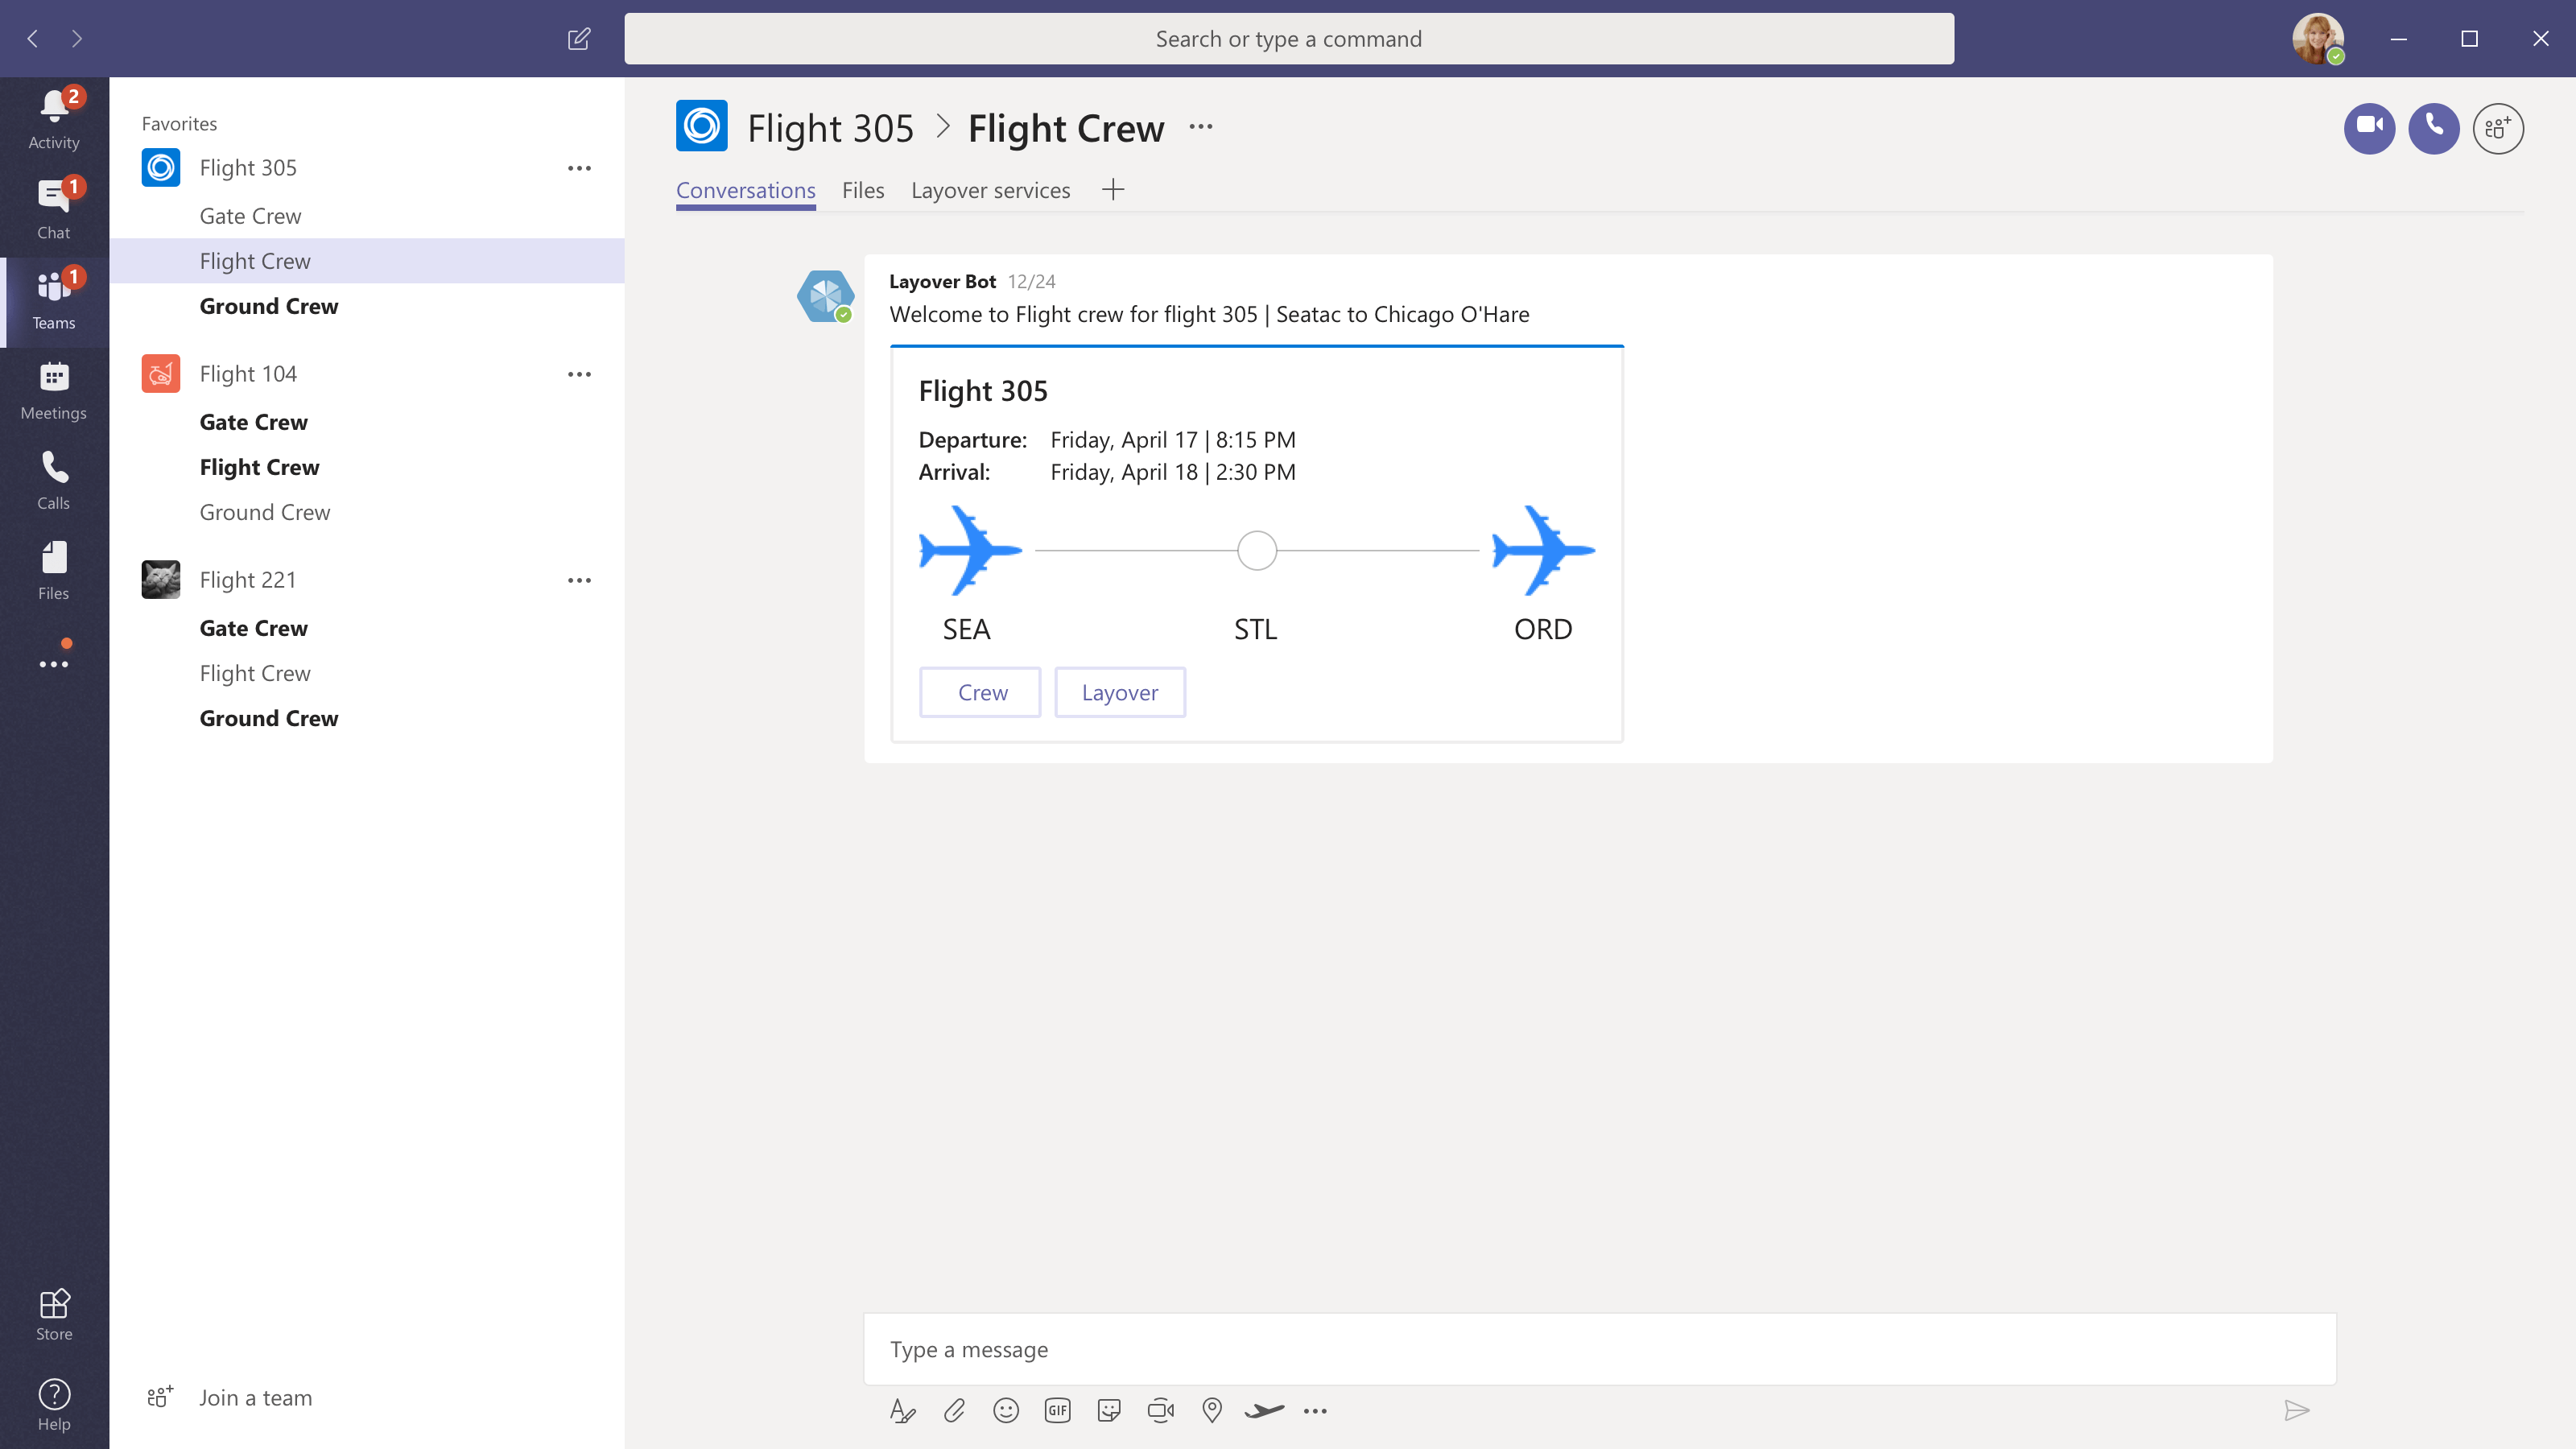
Task: Send the message with arrow icon
Action: tap(2297, 1410)
